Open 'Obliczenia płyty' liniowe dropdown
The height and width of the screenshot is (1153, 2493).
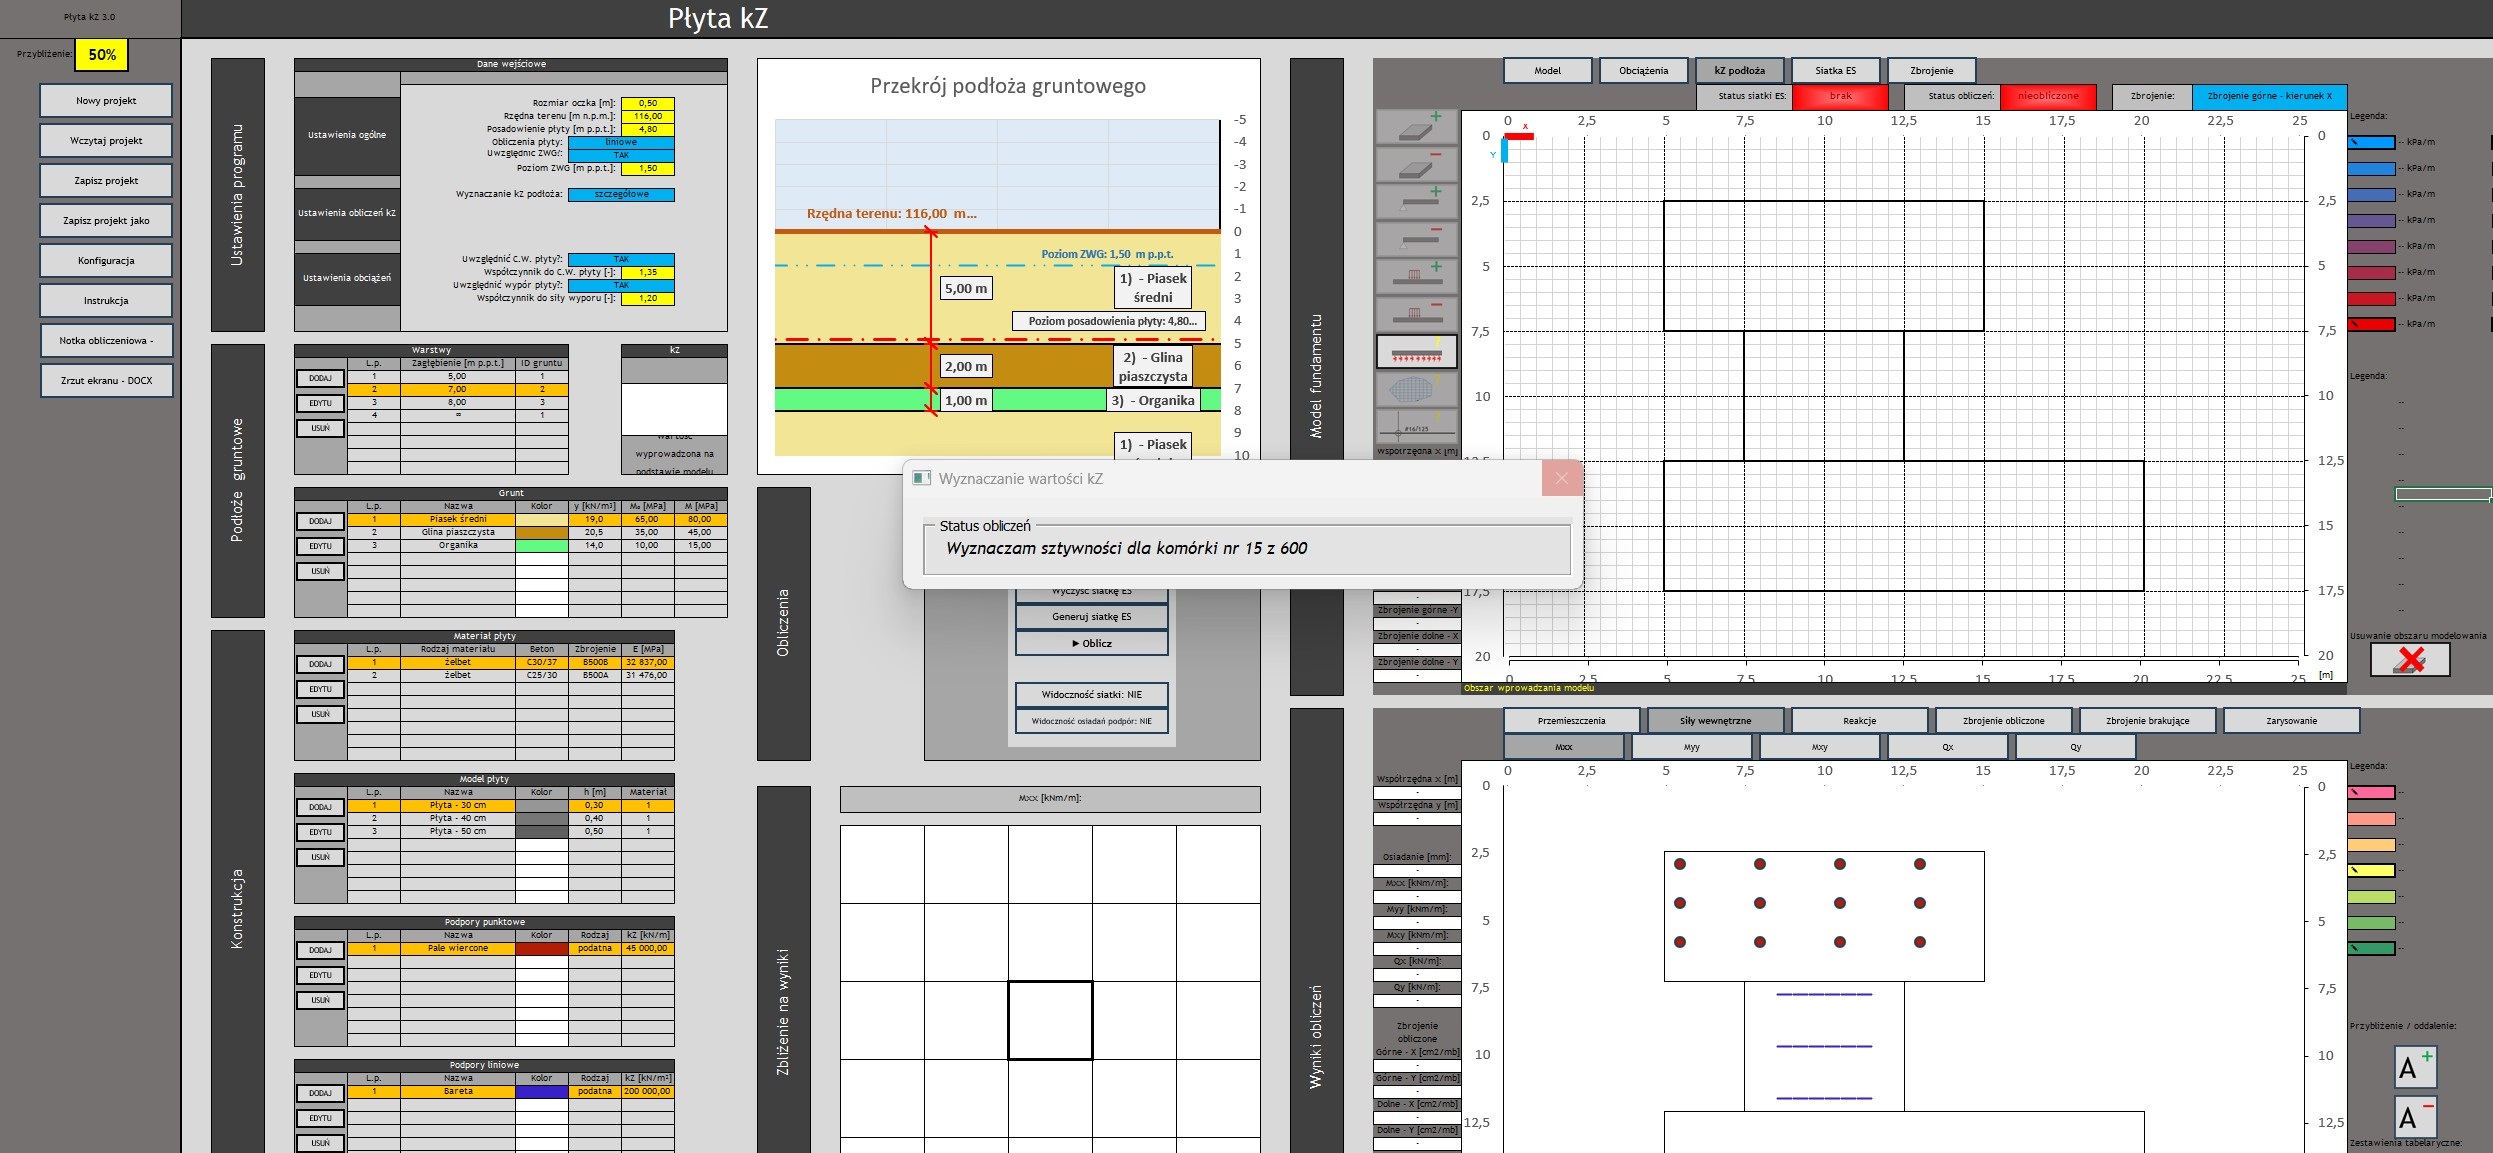pyautogui.click(x=621, y=142)
